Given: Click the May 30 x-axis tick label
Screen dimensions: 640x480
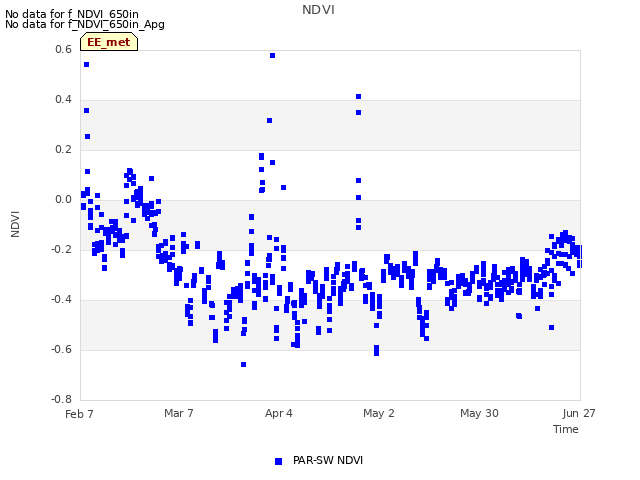Looking at the screenshot, I should pos(479,413).
